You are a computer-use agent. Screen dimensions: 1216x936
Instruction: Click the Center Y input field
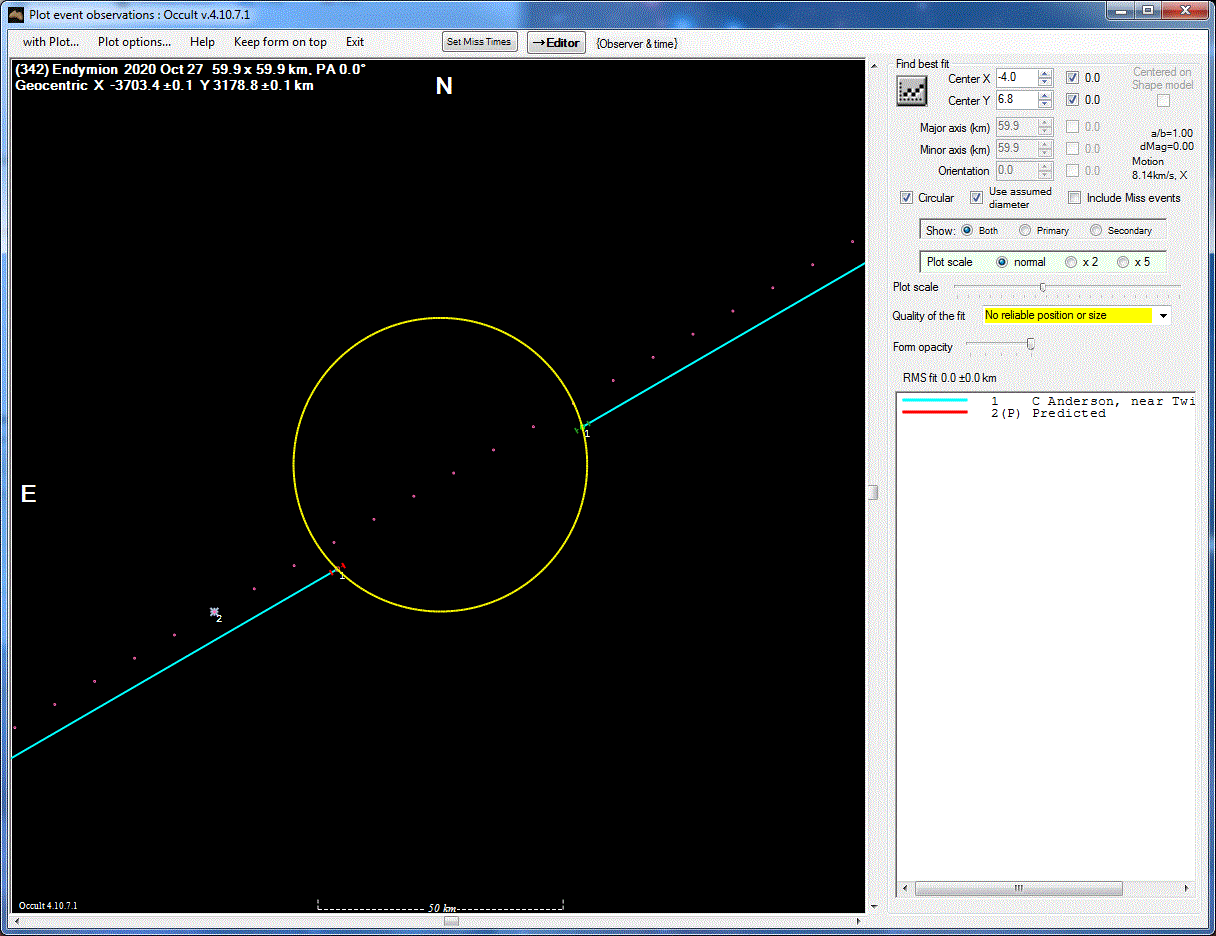click(1016, 100)
